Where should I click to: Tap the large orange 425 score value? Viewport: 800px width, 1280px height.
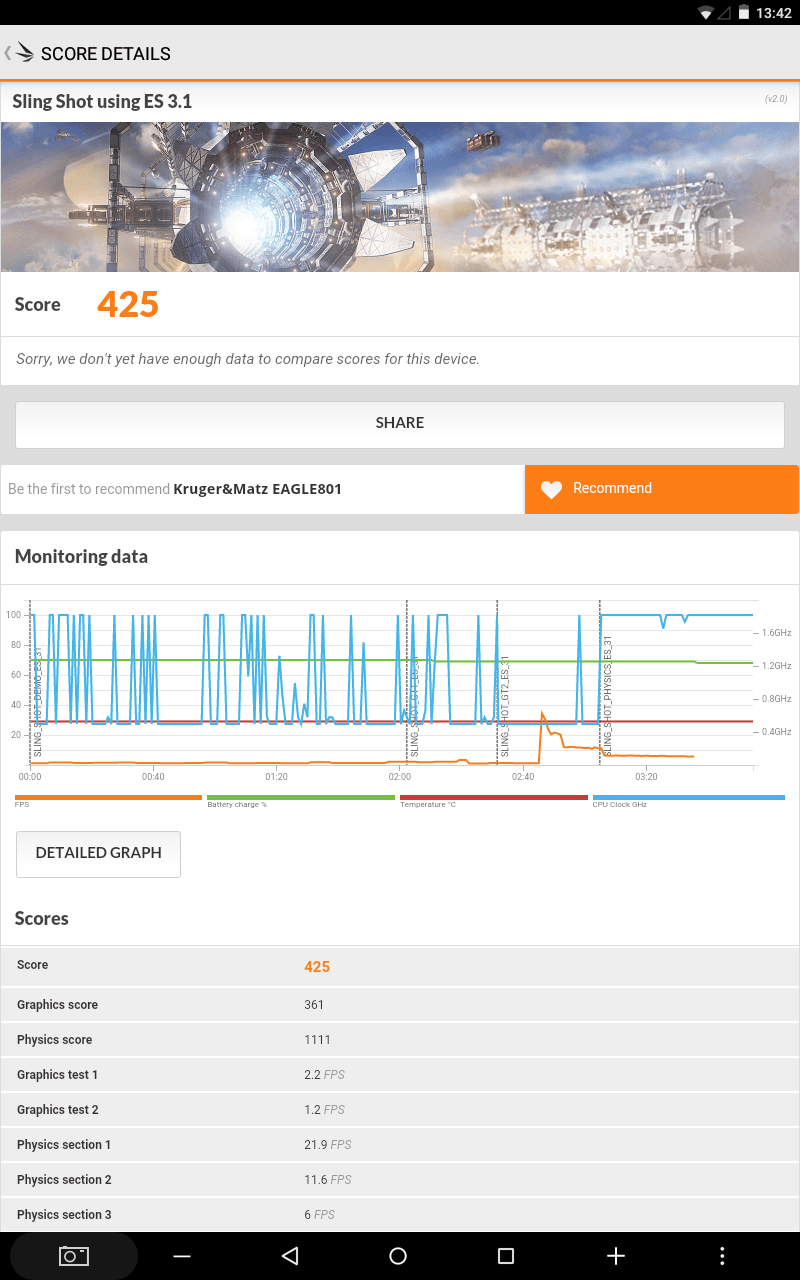(x=128, y=304)
